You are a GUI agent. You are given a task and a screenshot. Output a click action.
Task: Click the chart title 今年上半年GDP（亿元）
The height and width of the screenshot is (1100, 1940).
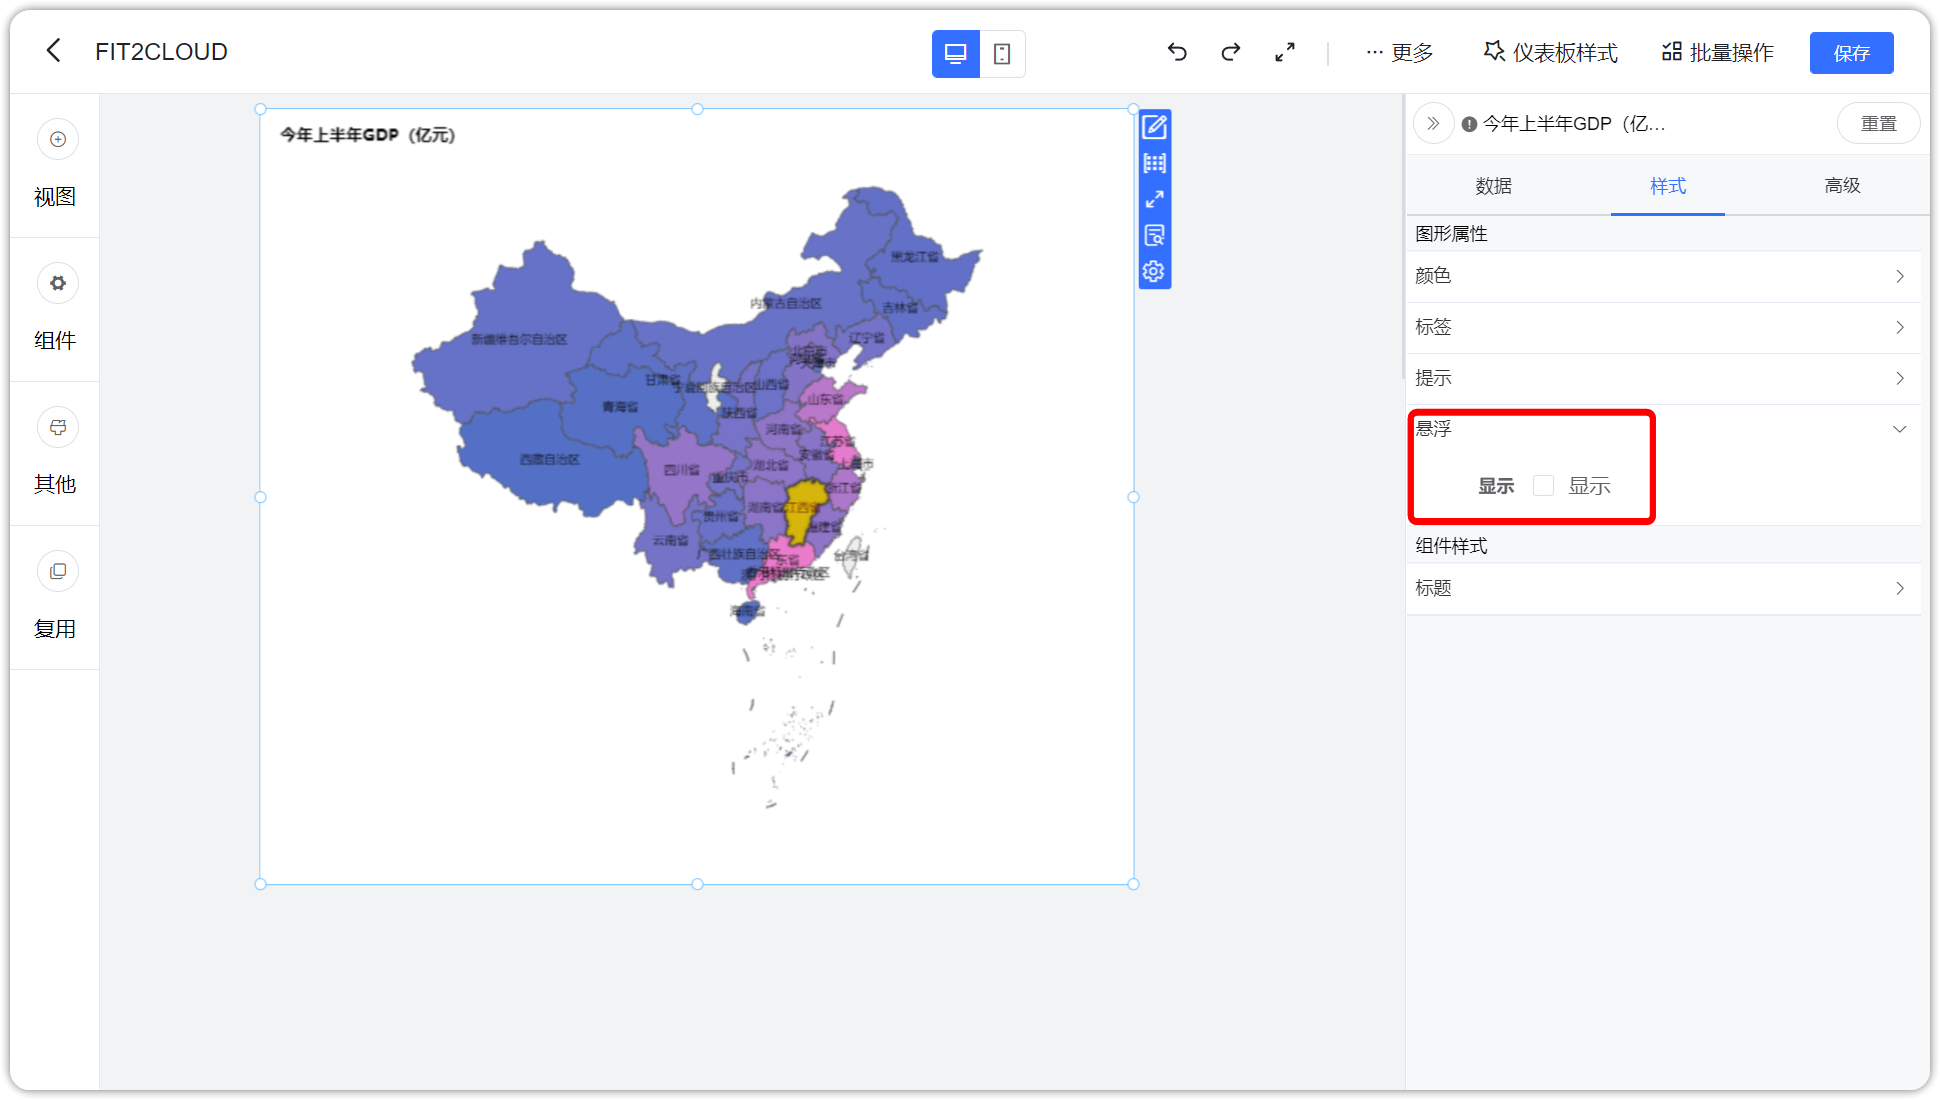pyautogui.click(x=368, y=135)
